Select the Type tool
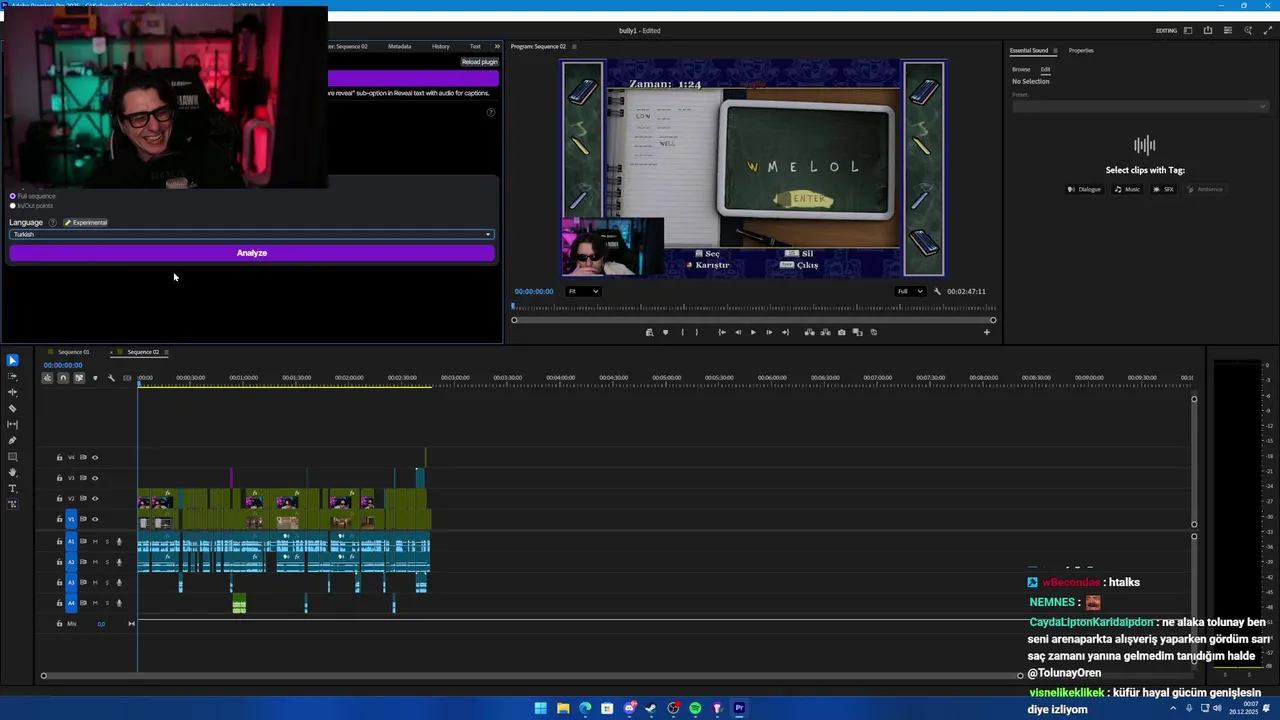Image resolution: width=1280 pixels, height=720 pixels. click(12, 488)
